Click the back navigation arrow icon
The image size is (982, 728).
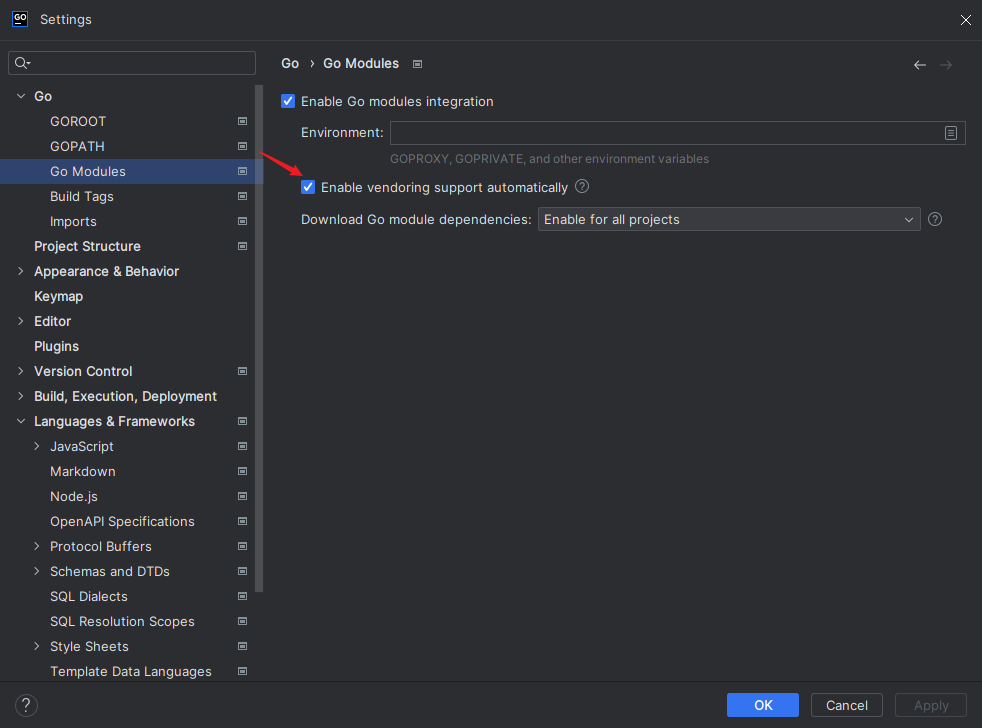pos(919,65)
